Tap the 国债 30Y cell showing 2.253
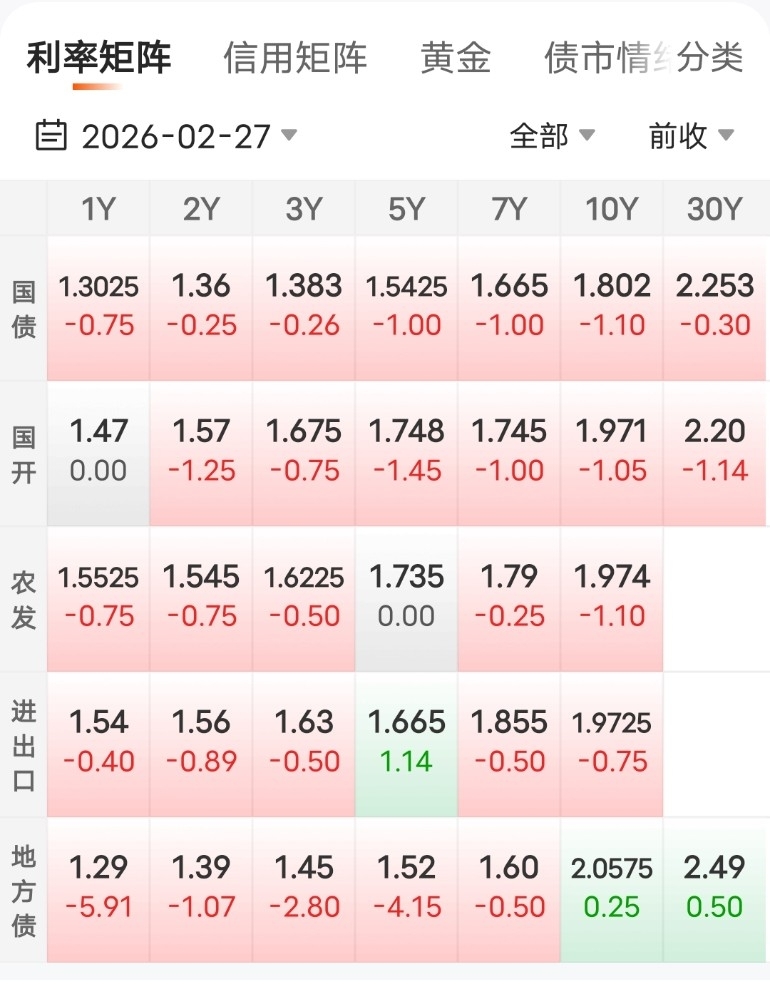The height and width of the screenshot is (989, 770). [715, 309]
